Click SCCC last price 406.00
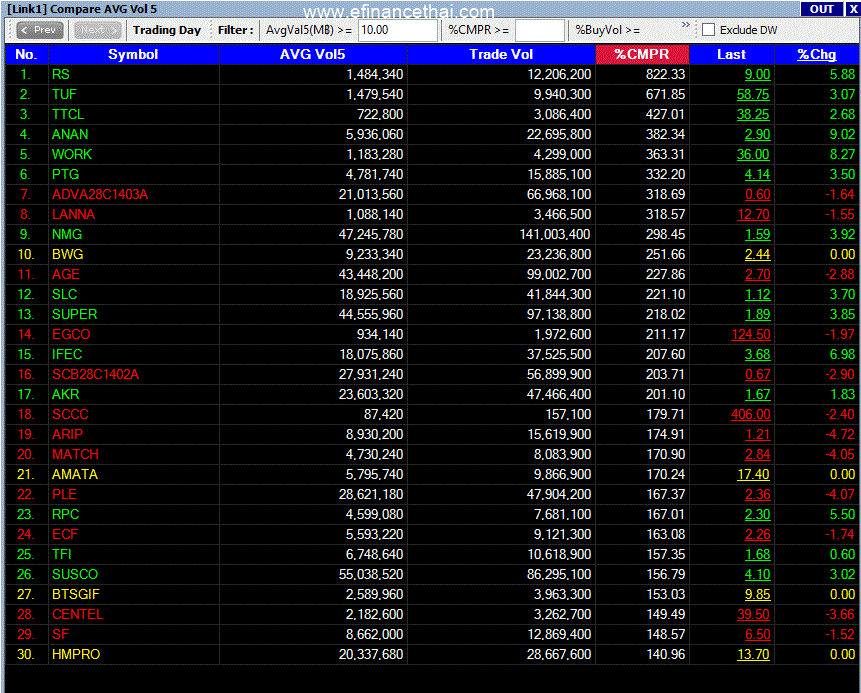The width and height of the screenshot is (861, 693). point(751,414)
